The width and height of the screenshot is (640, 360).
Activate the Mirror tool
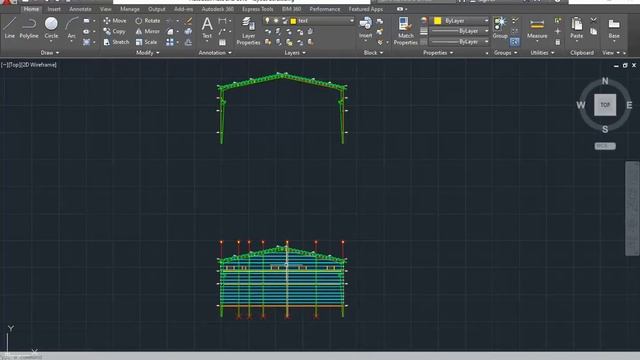coord(147,31)
